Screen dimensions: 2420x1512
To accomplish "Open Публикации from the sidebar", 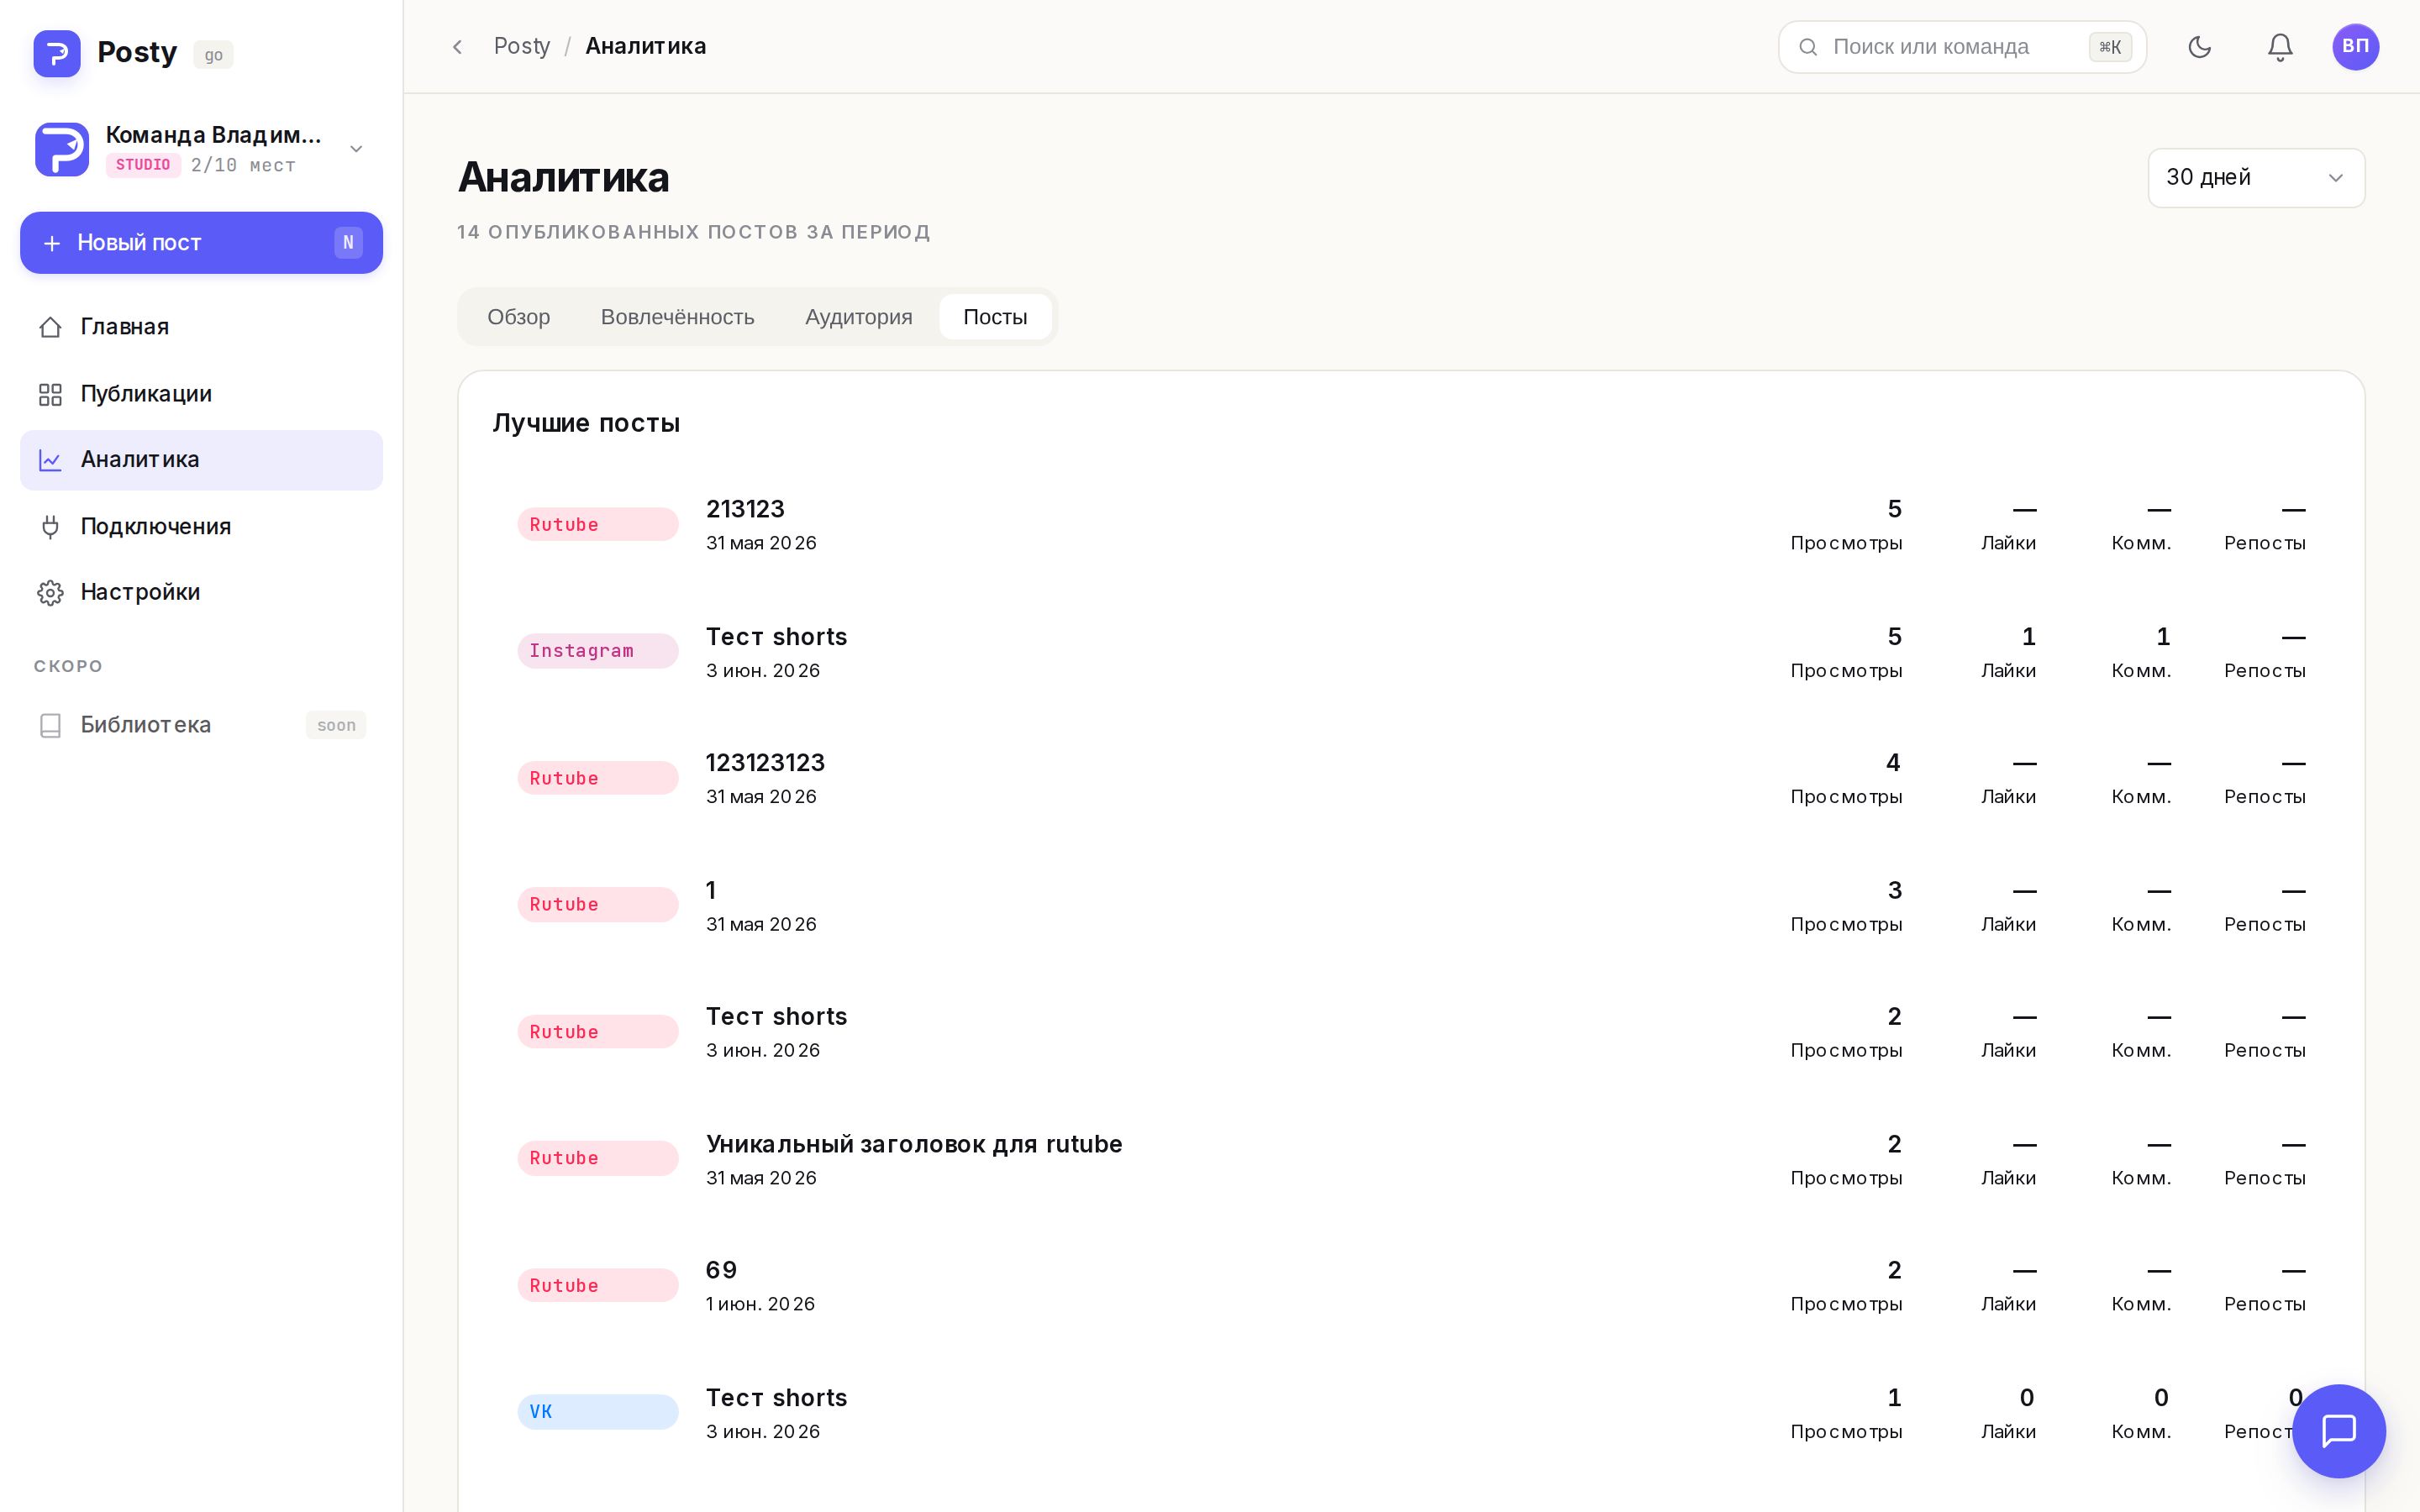I will coord(201,394).
